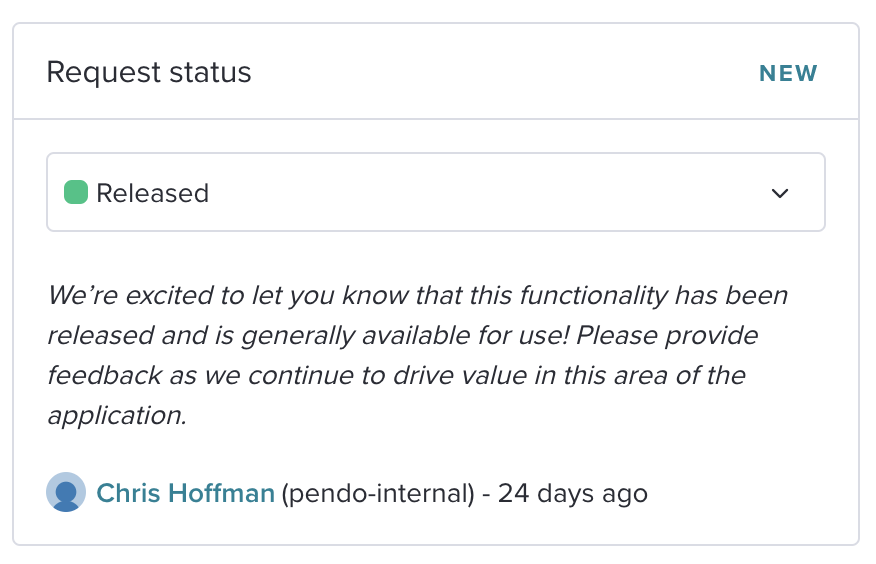The width and height of the screenshot is (876, 564).
Task: Click the "24 days ago" timestamp
Action: tap(573, 494)
